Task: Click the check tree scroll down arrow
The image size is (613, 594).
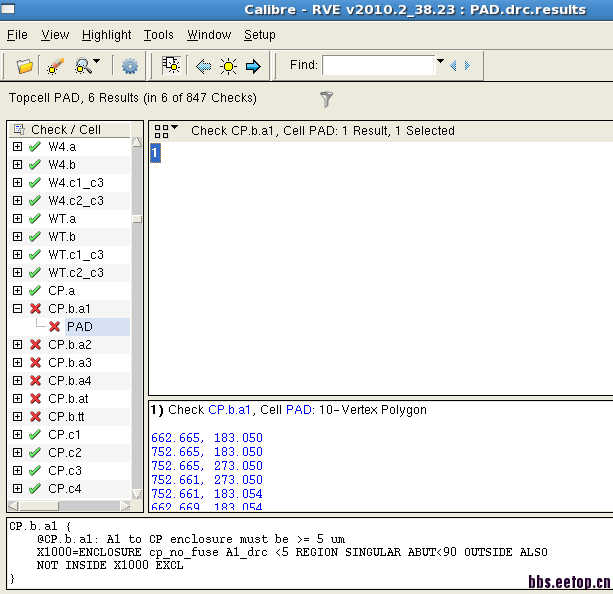Action: (137, 494)
